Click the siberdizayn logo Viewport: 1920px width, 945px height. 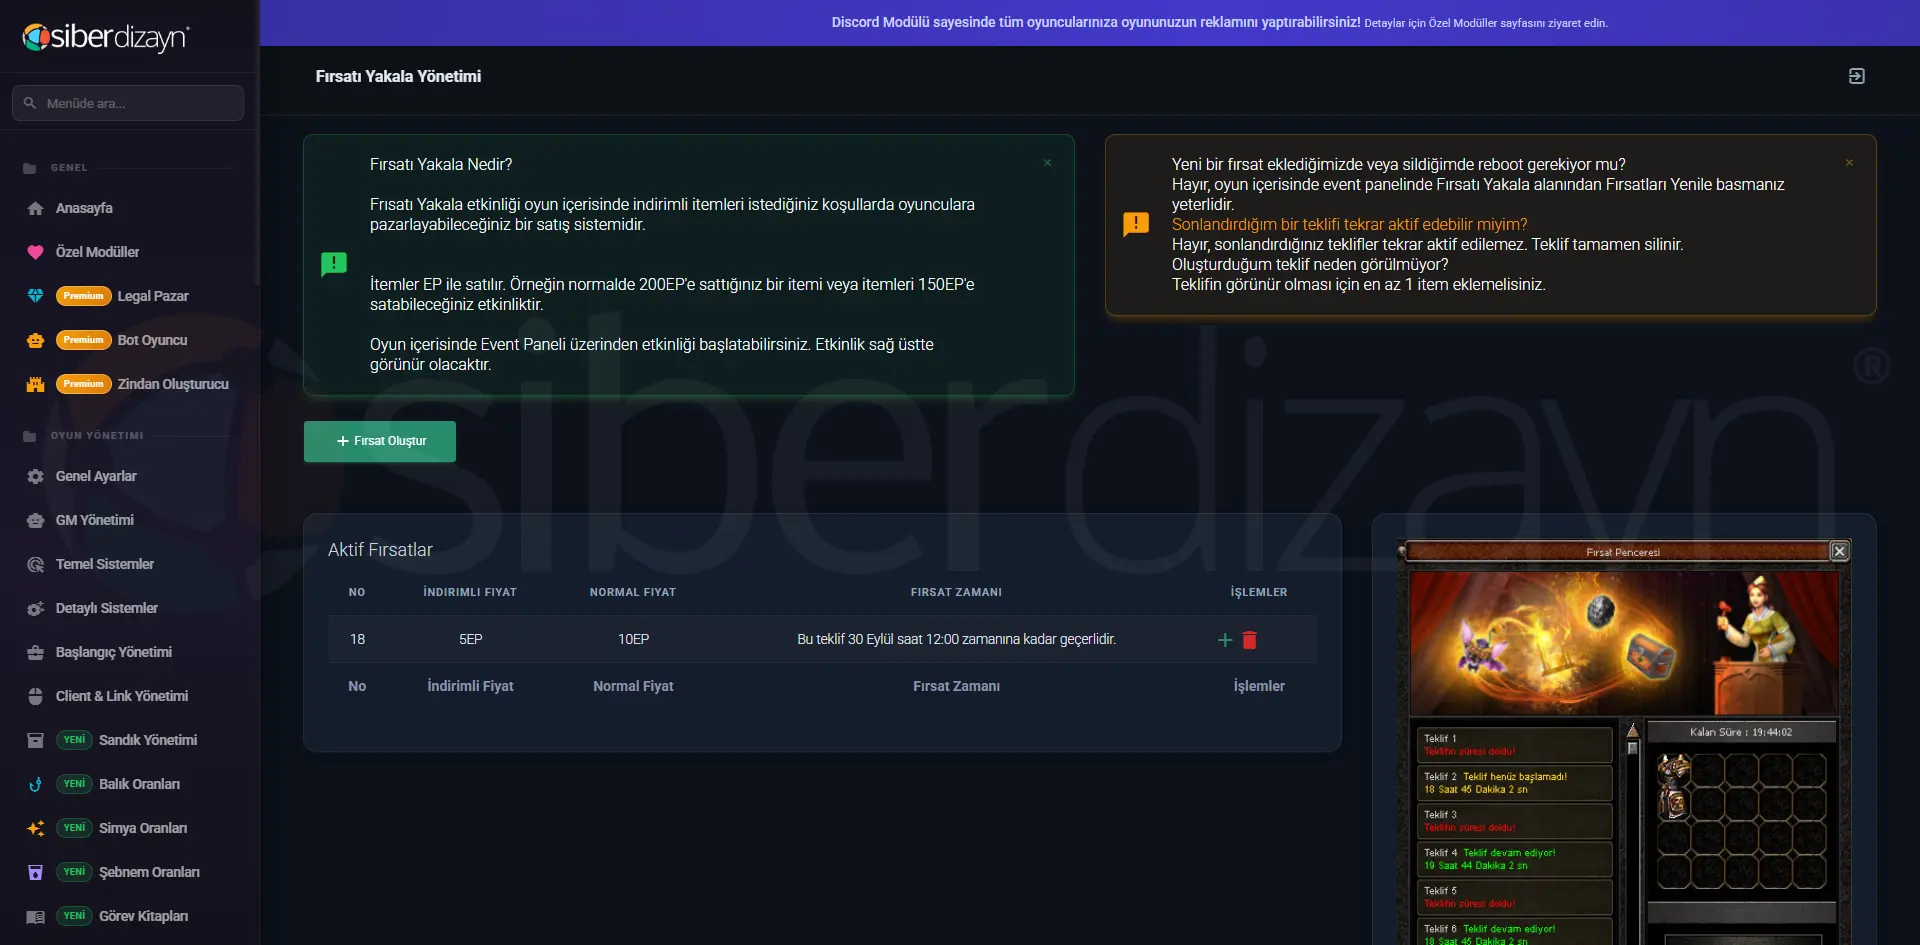(x=106, y=37)
